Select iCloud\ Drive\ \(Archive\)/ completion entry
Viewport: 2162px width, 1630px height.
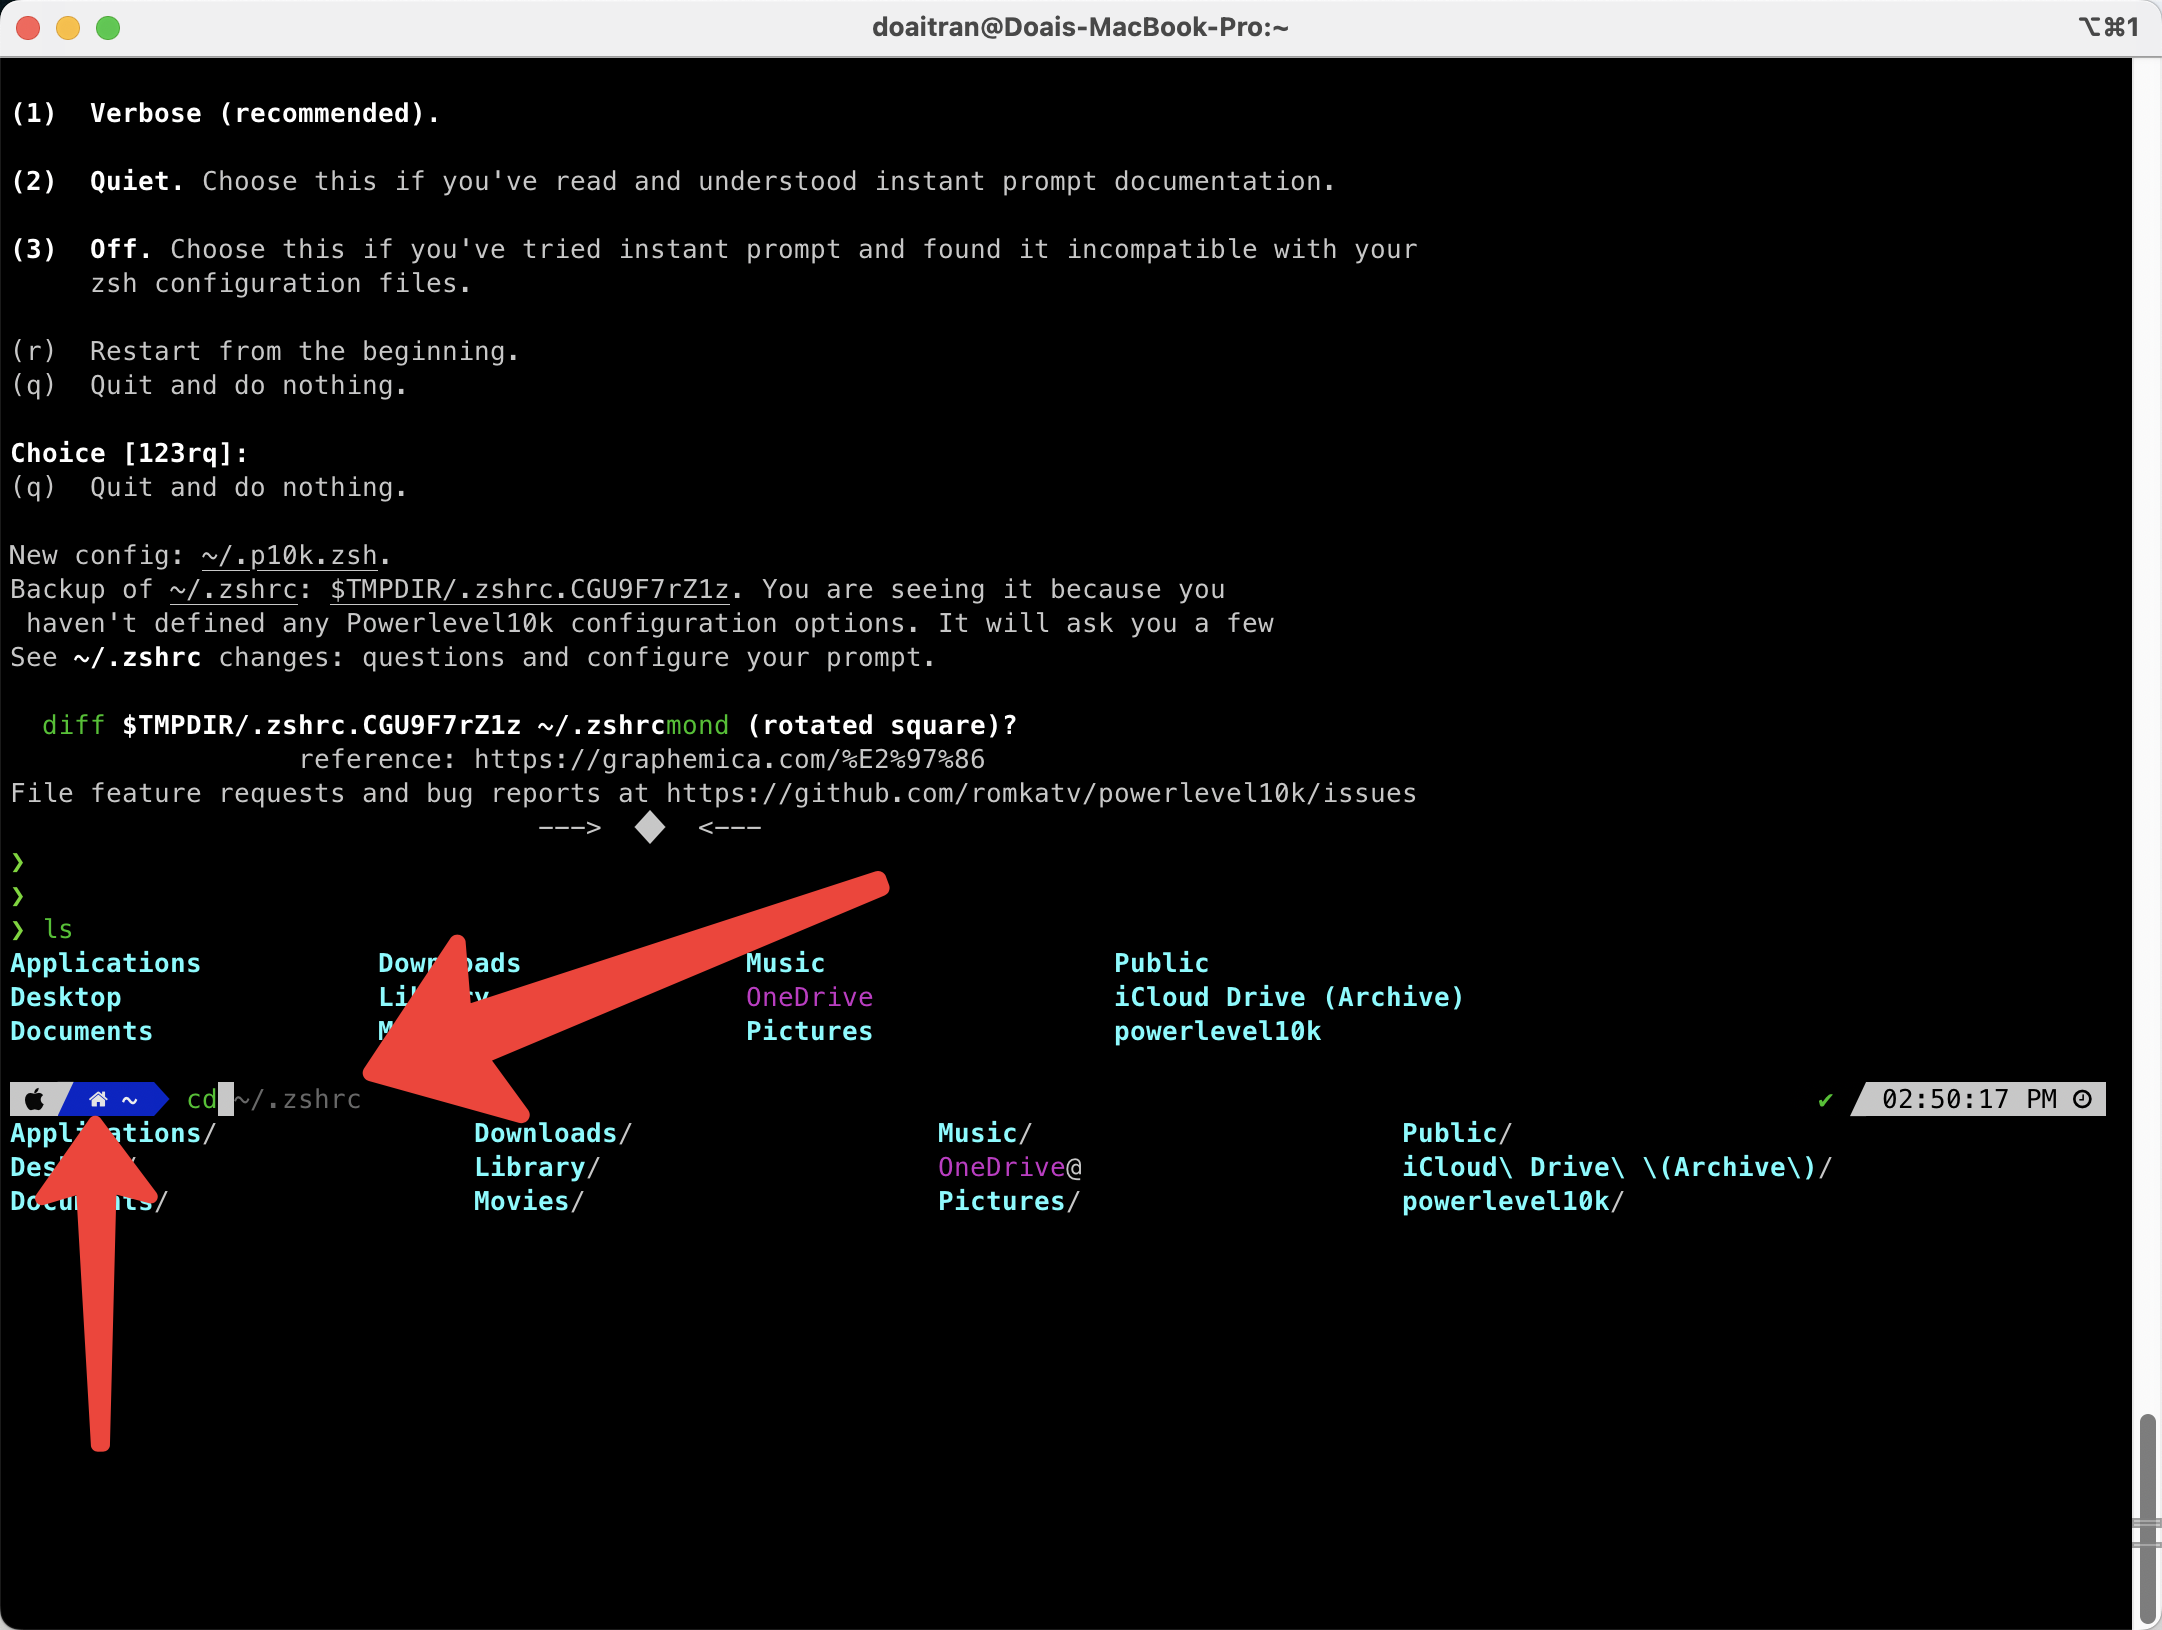click(1617, 1167)
